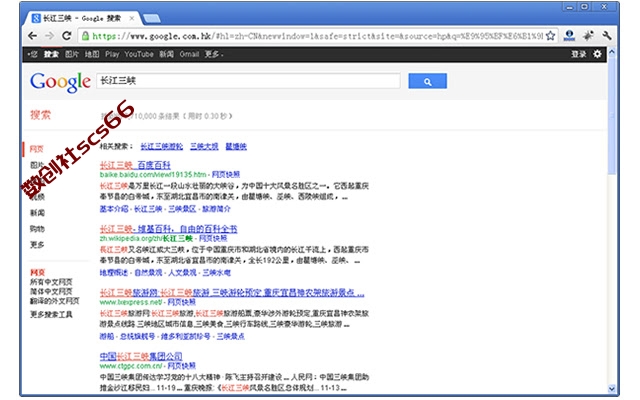Expand 更多 in the left sidebar
The width and height of the screenshot is (640, 400).
[37, 244]
